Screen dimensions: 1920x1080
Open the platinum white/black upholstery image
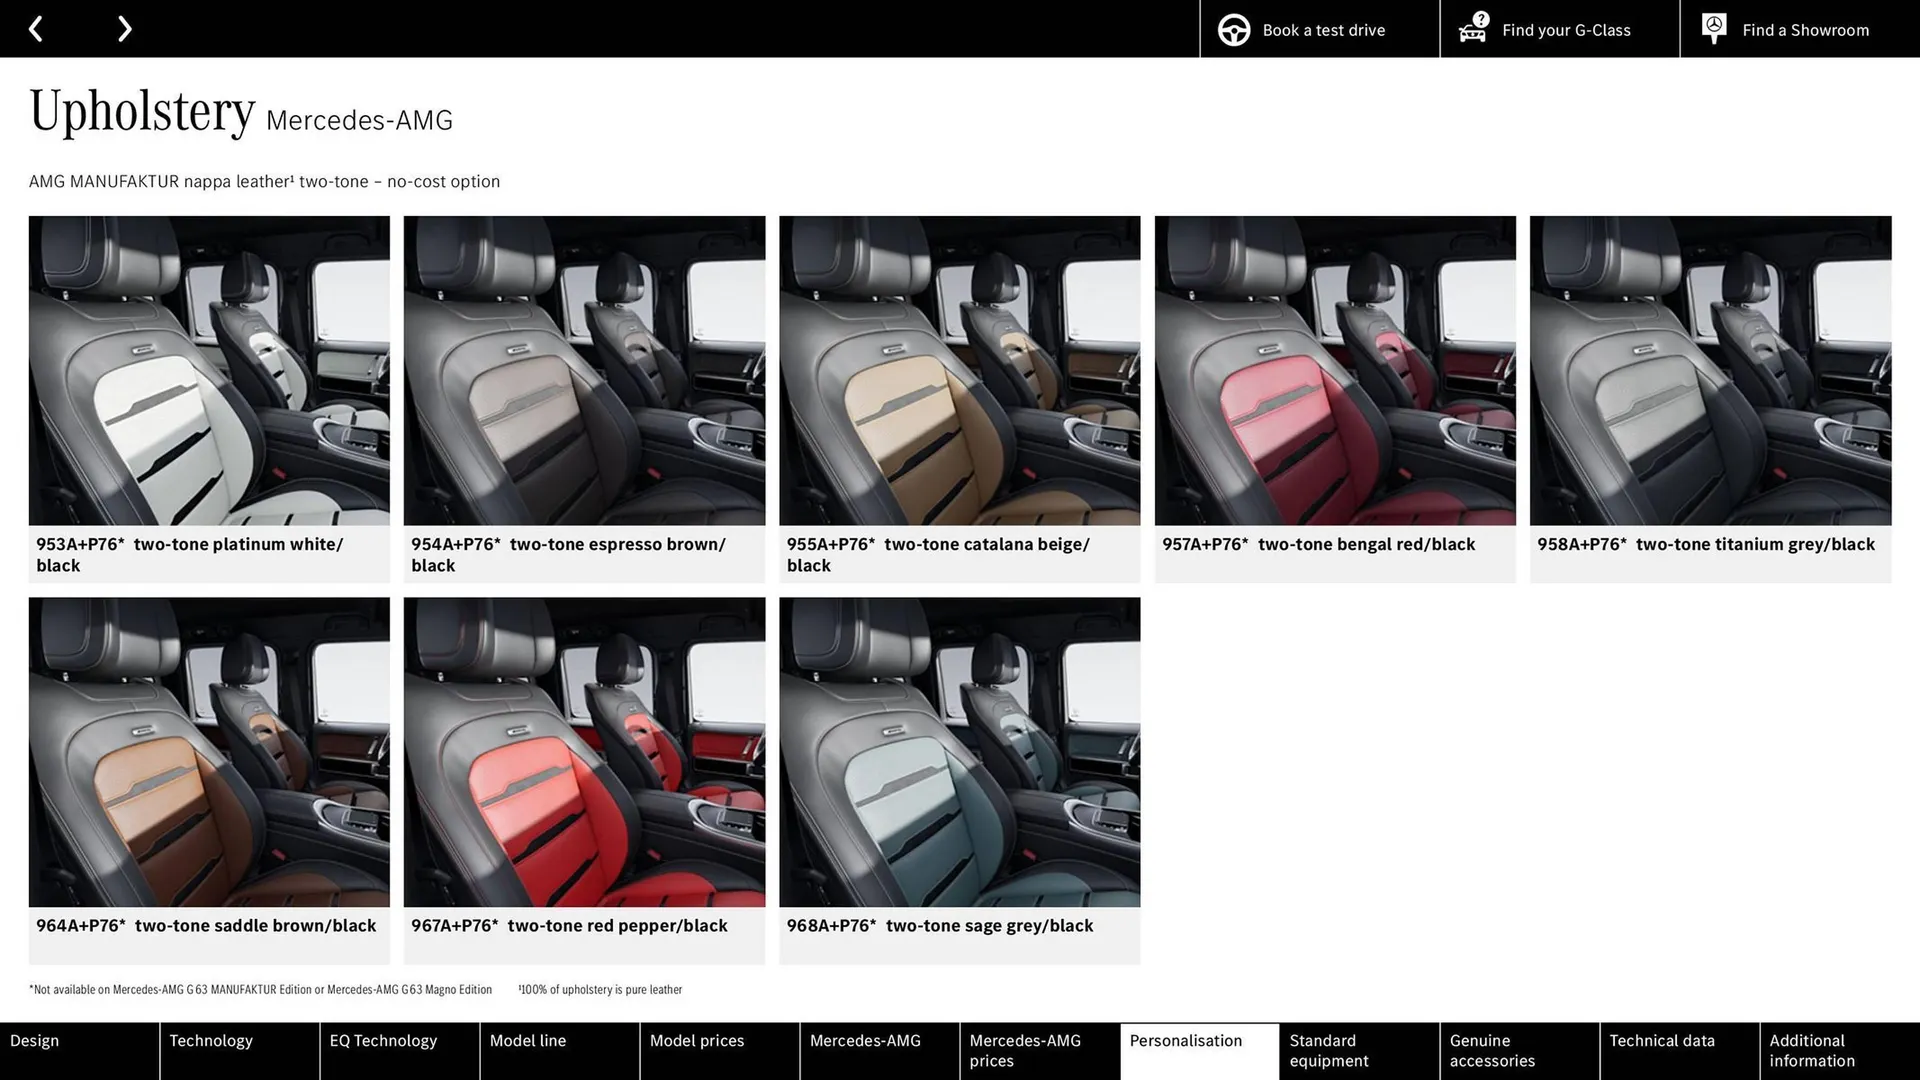pyautogui.click(x=209, y=370)
